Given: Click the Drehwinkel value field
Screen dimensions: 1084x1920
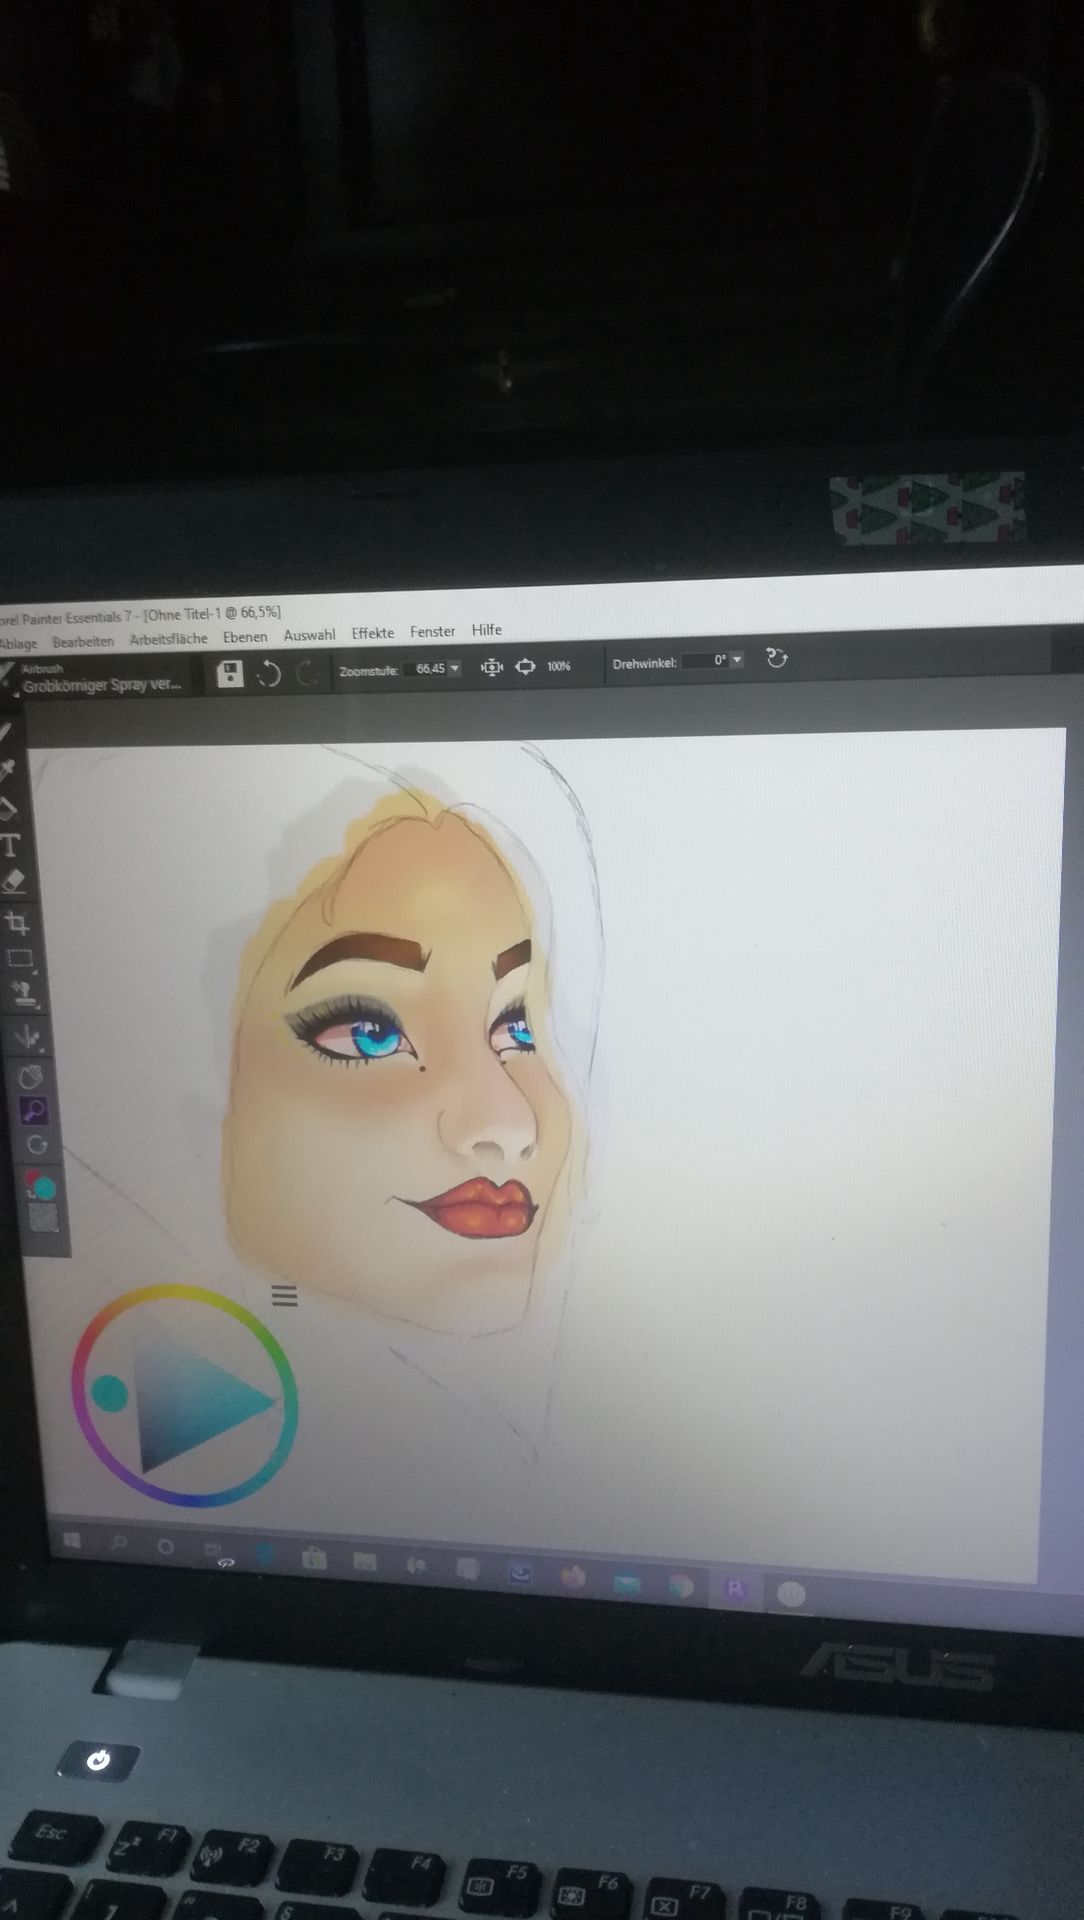Looking at the screenshot, I should point(706,661).
